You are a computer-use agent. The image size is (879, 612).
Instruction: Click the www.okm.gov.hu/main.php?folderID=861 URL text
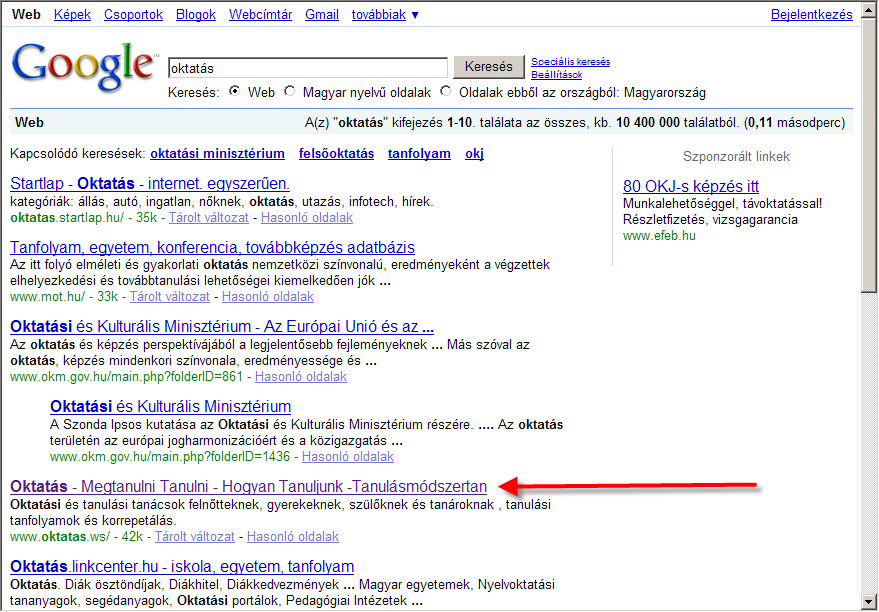(x=127, y=377)
